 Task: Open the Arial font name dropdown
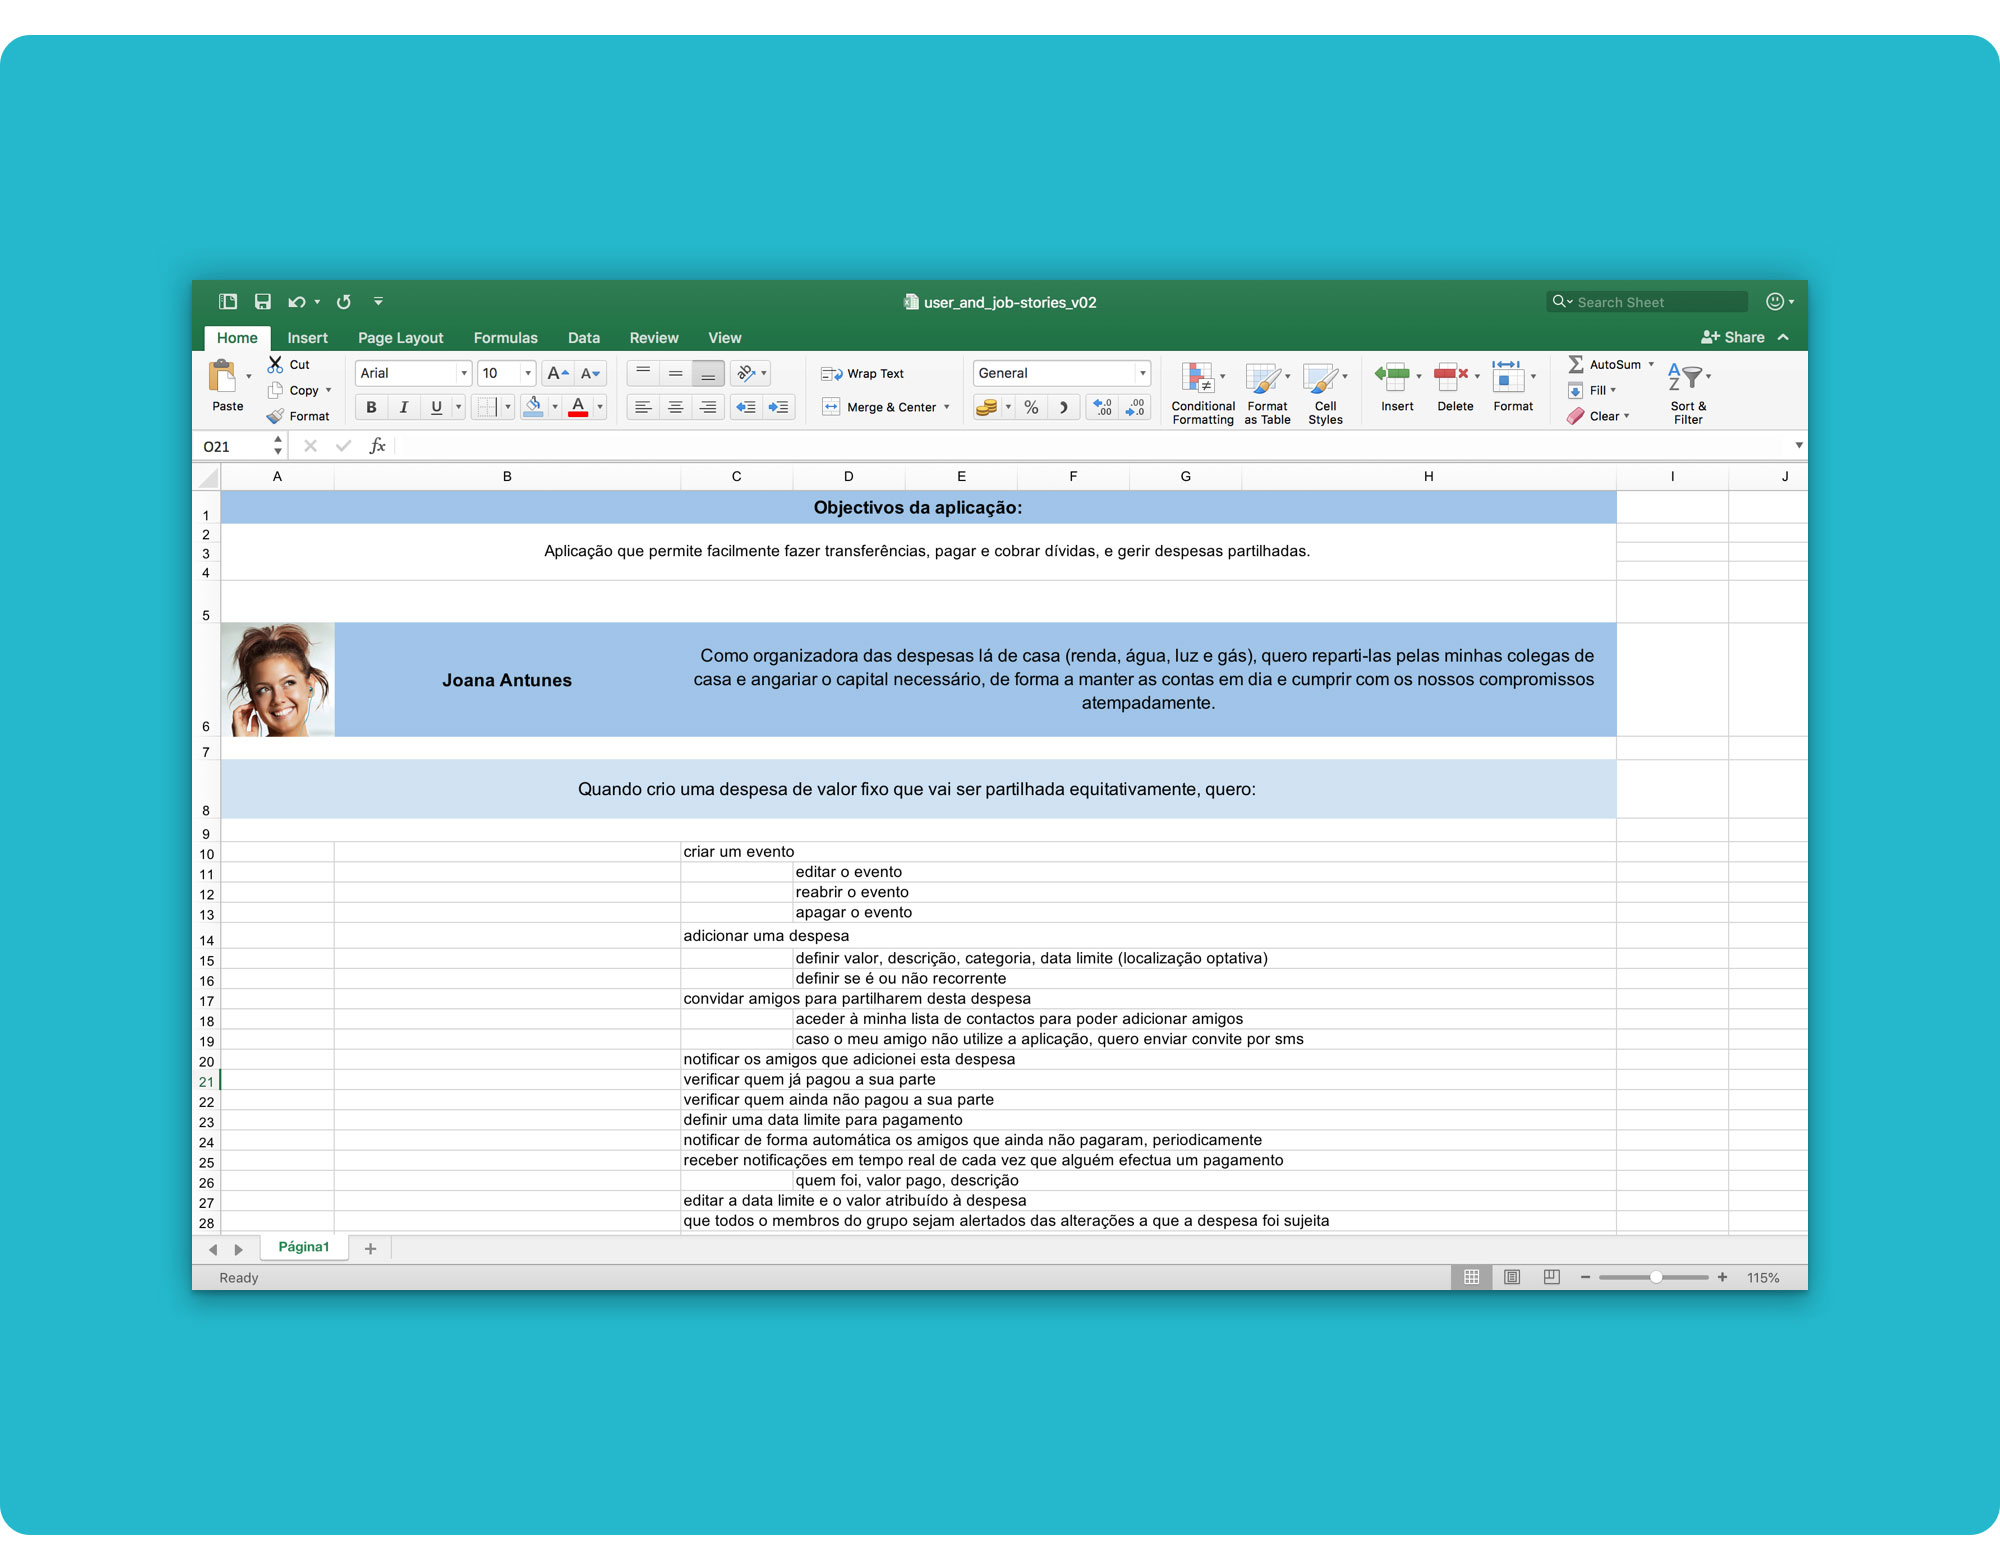[x=463, y=373]
